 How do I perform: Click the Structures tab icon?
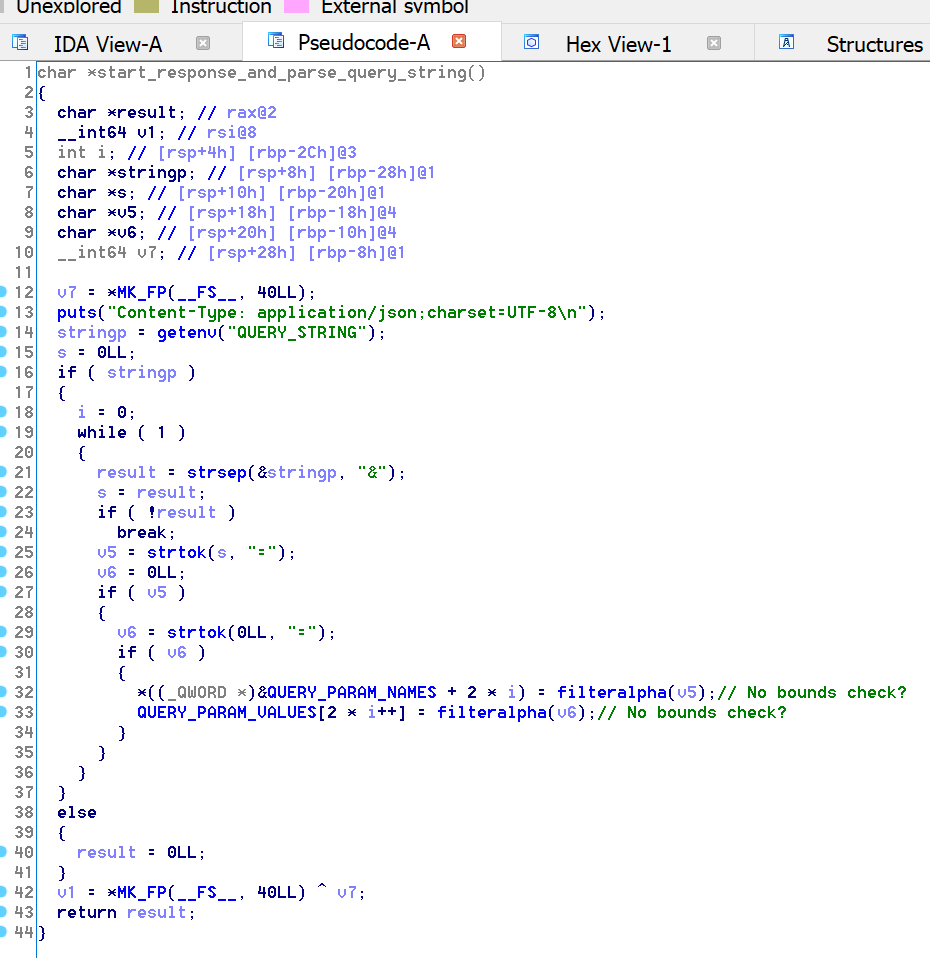coord(786,42)
